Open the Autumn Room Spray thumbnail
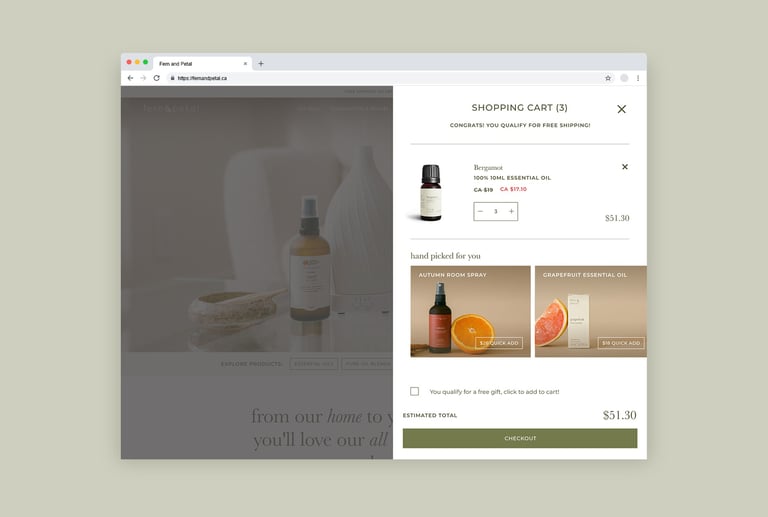 (x=470, y=311)
